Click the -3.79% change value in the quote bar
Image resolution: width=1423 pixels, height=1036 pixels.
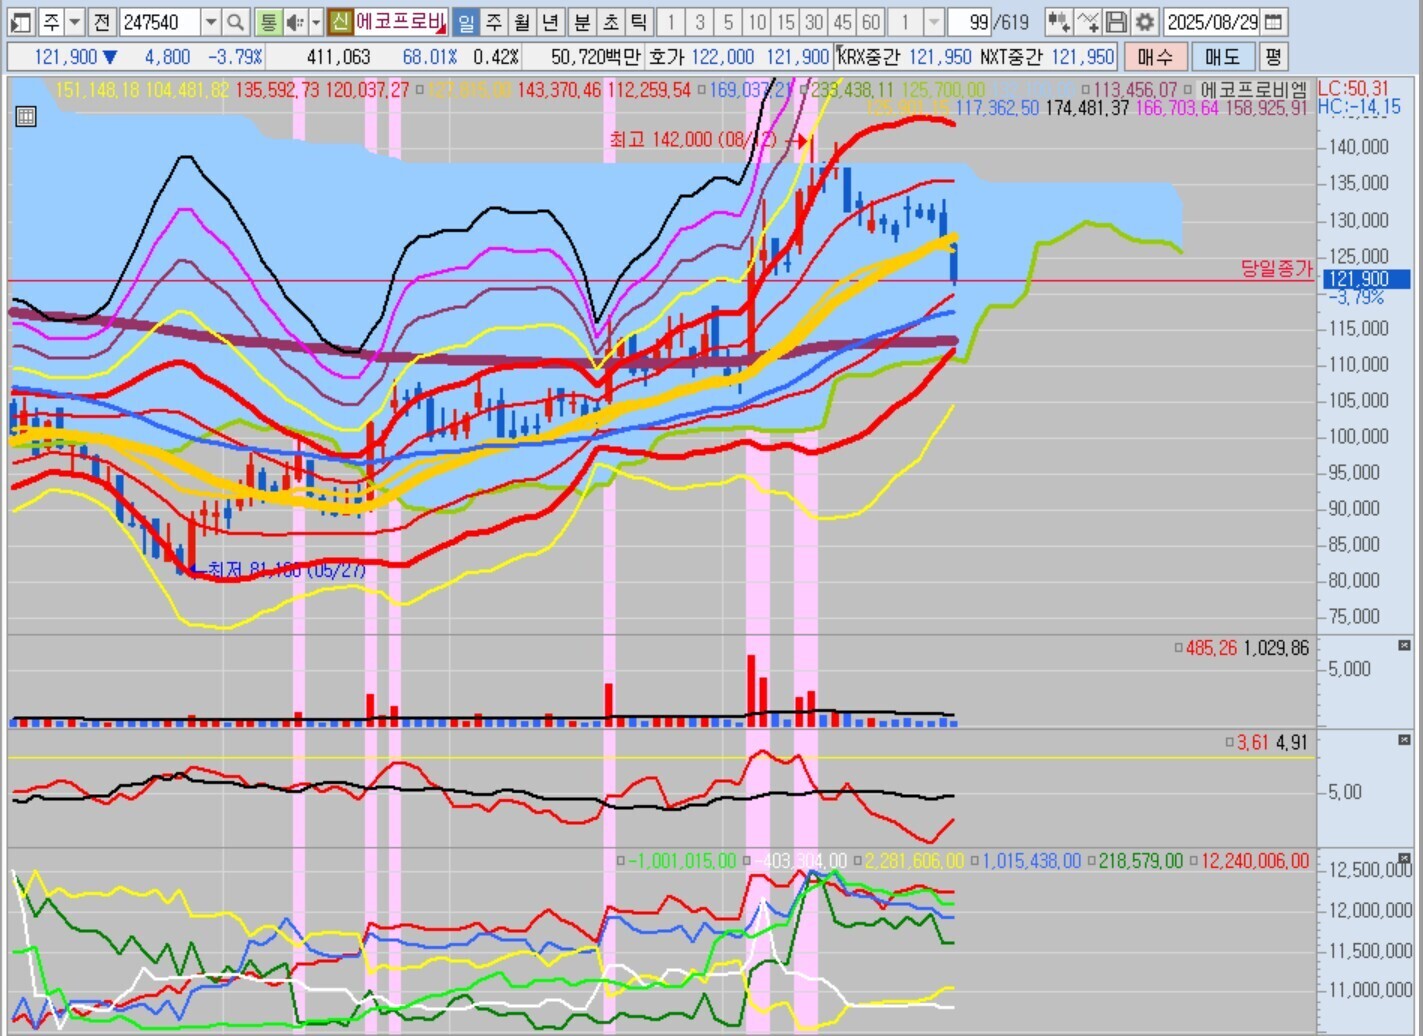tap(235, 57)
